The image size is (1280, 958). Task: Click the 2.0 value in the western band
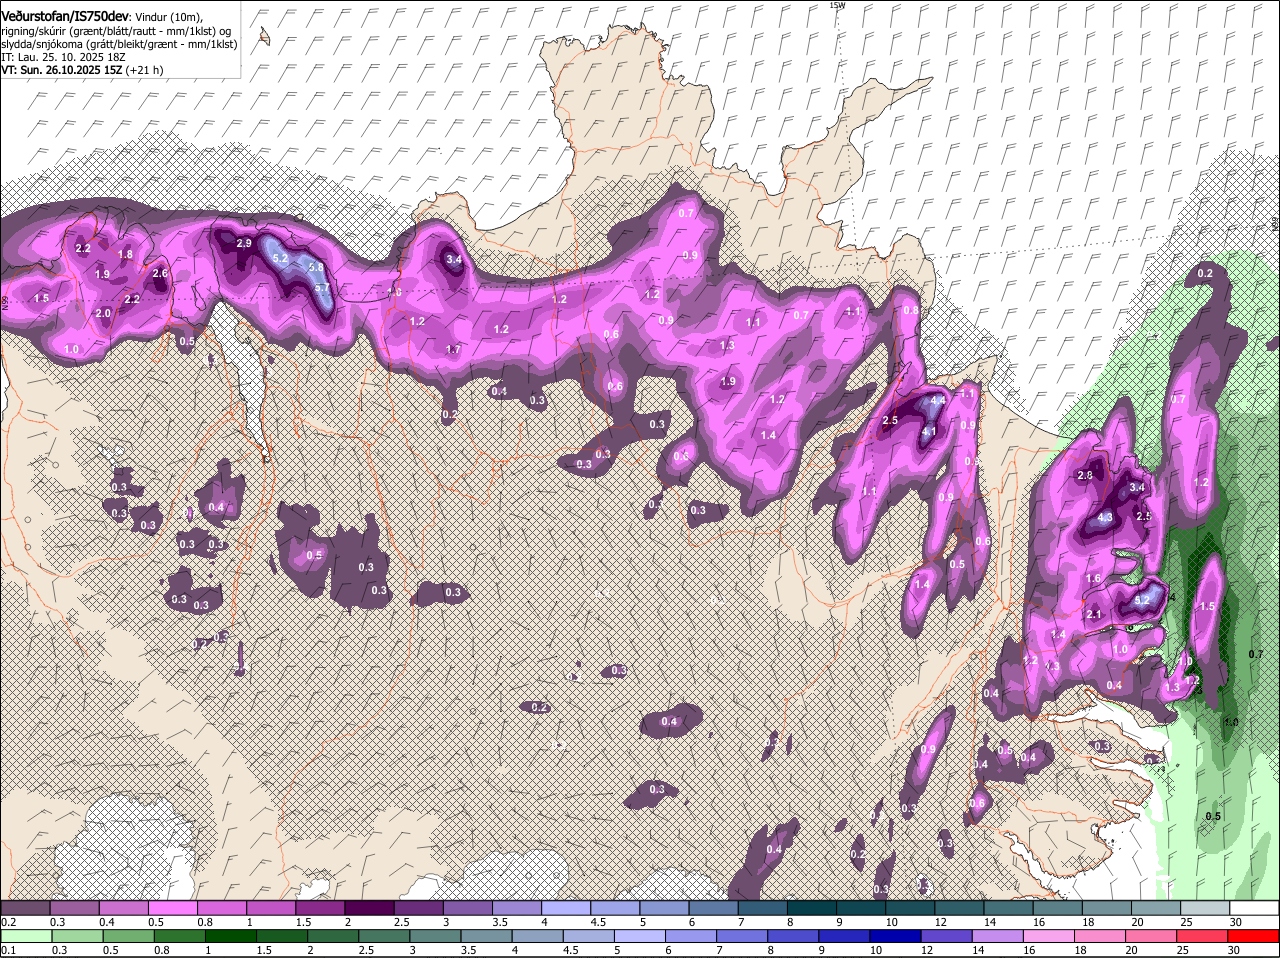[x=103, y=313]
